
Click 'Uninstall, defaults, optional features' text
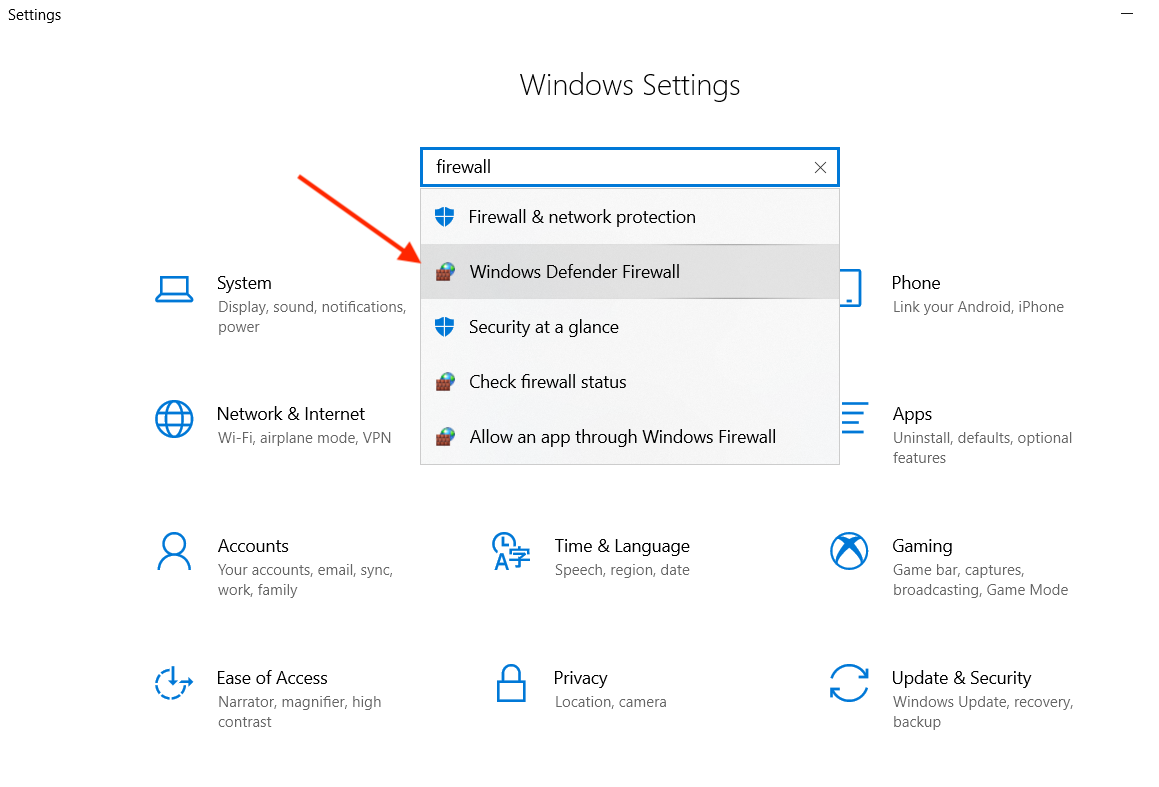tap(982, 448)
